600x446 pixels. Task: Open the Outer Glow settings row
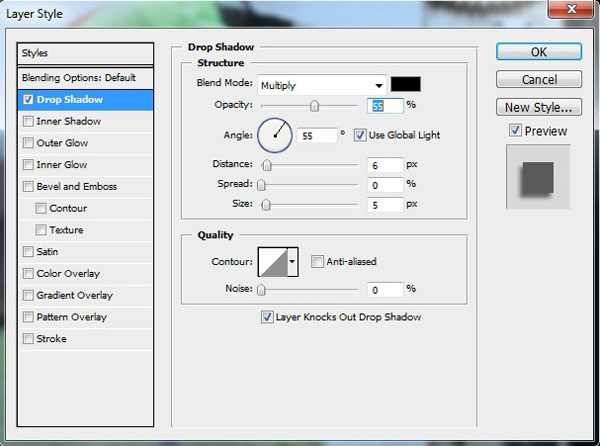(x=85, y=143)
